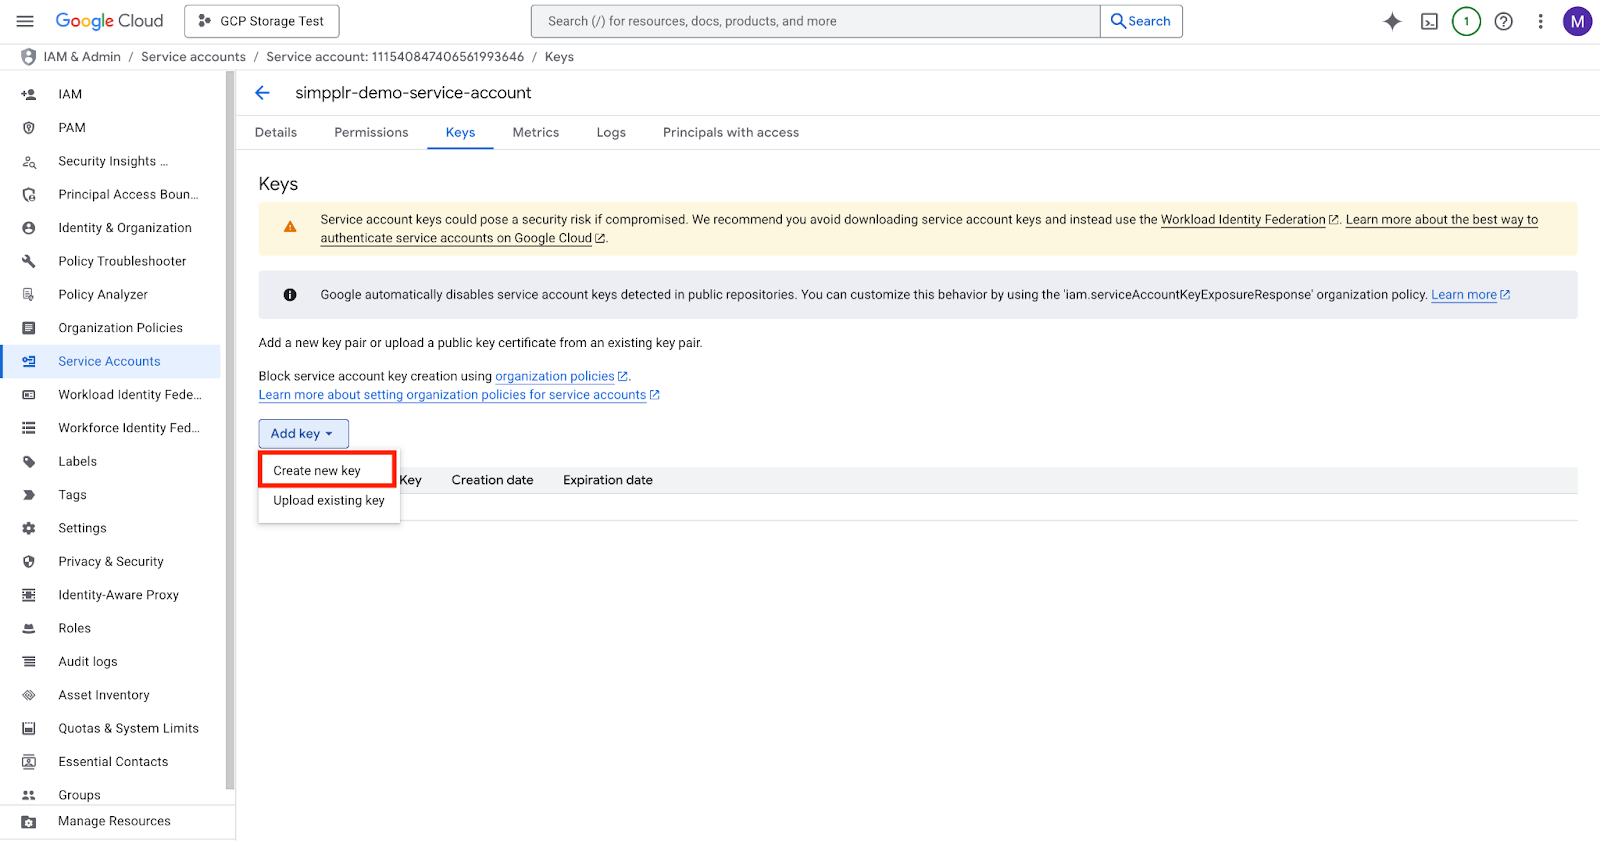Viewport: 1600px width, 841px height.
Task: Select Create new key option
Action: point(317,471)
